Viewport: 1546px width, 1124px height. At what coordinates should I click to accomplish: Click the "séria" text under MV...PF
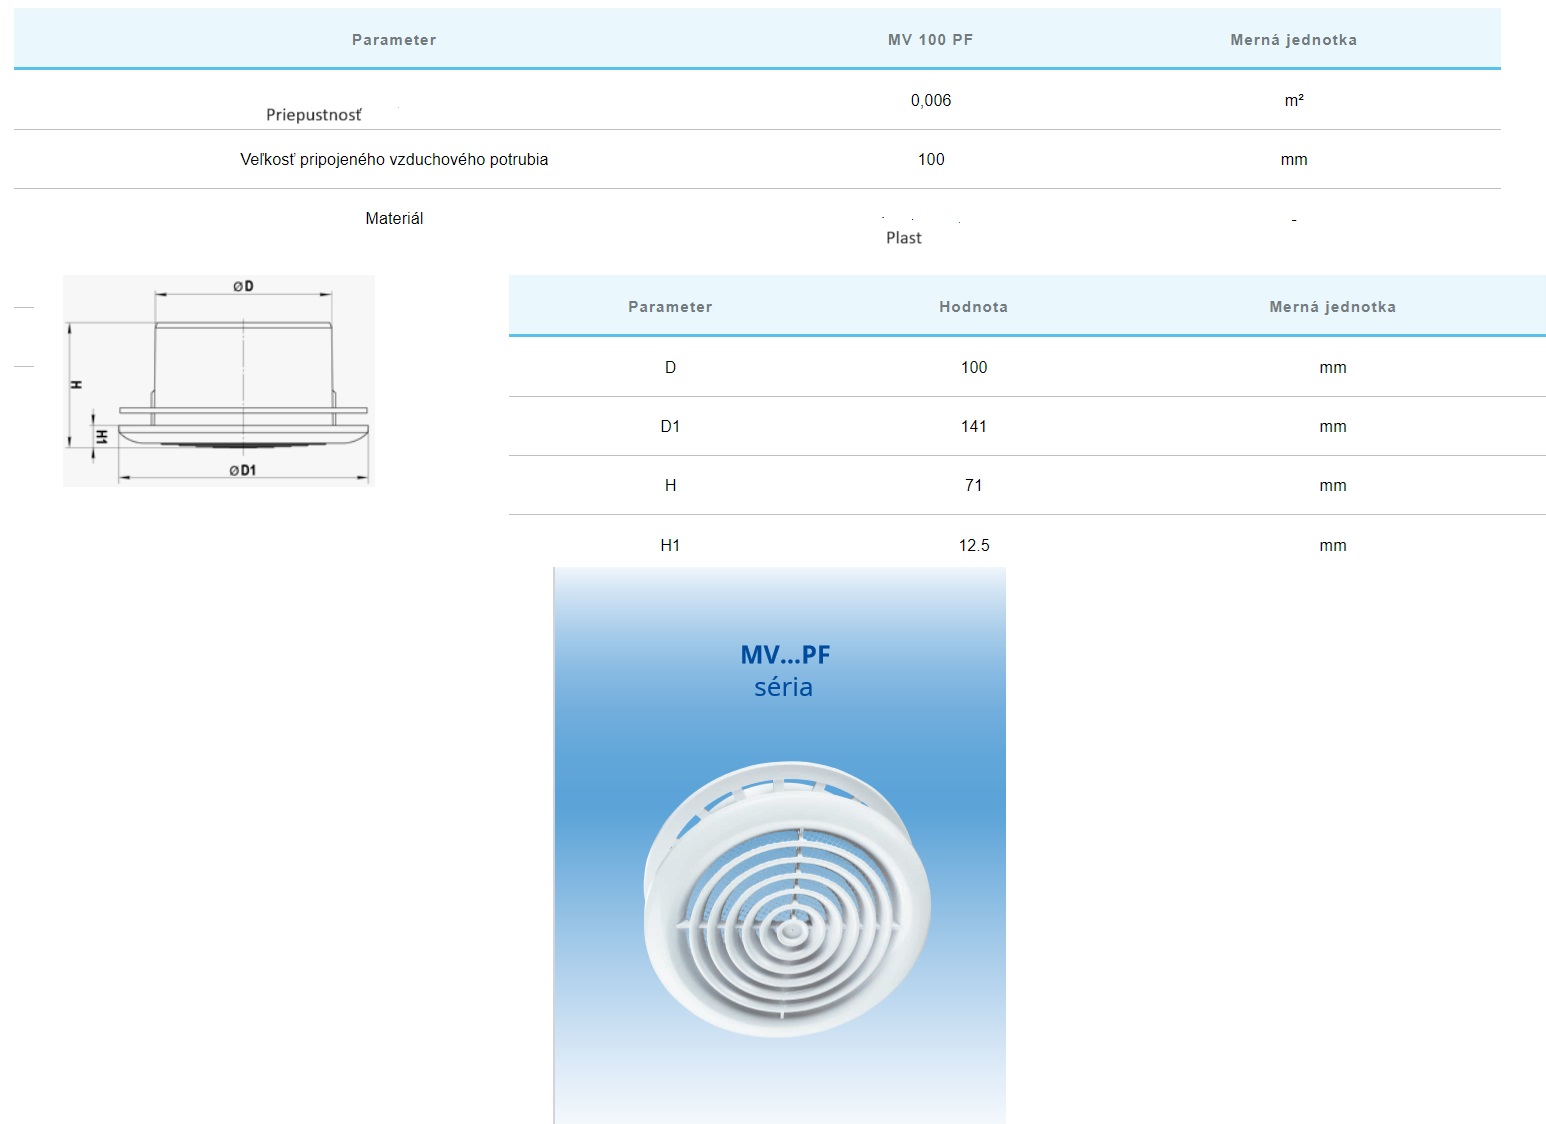[x=783, y=687]
